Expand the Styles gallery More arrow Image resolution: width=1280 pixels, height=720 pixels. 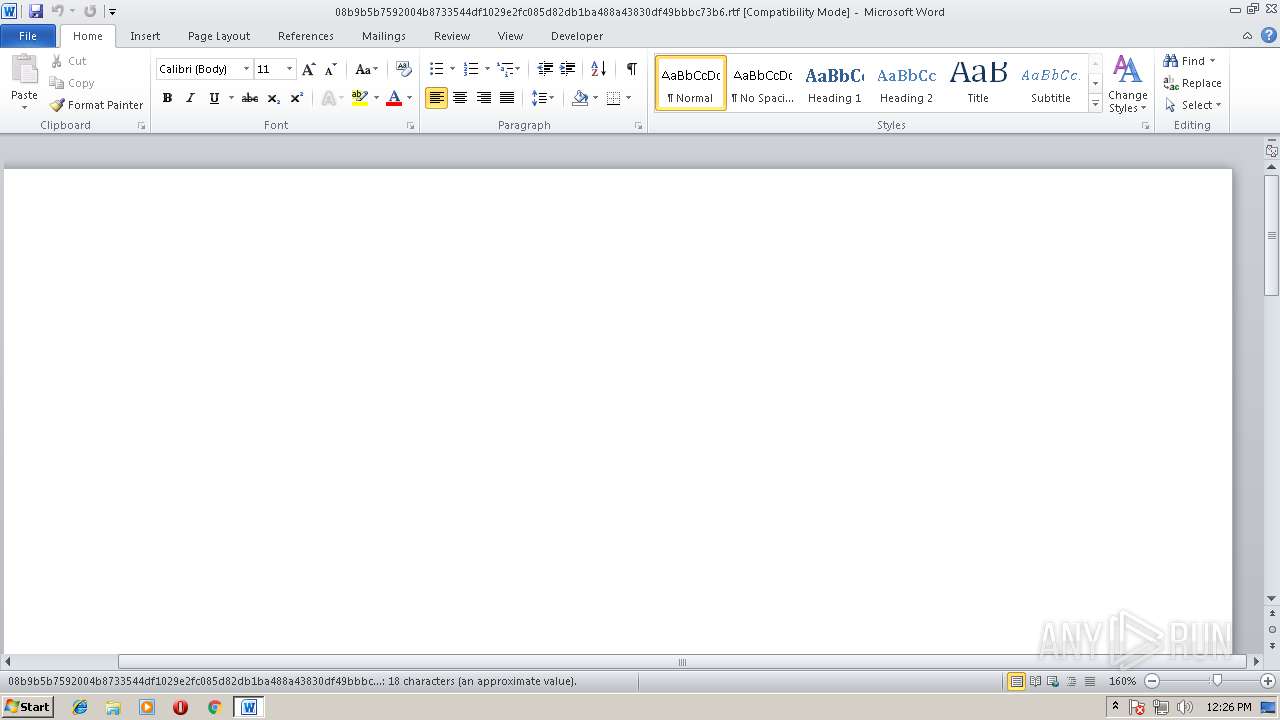click(1096, 104)
